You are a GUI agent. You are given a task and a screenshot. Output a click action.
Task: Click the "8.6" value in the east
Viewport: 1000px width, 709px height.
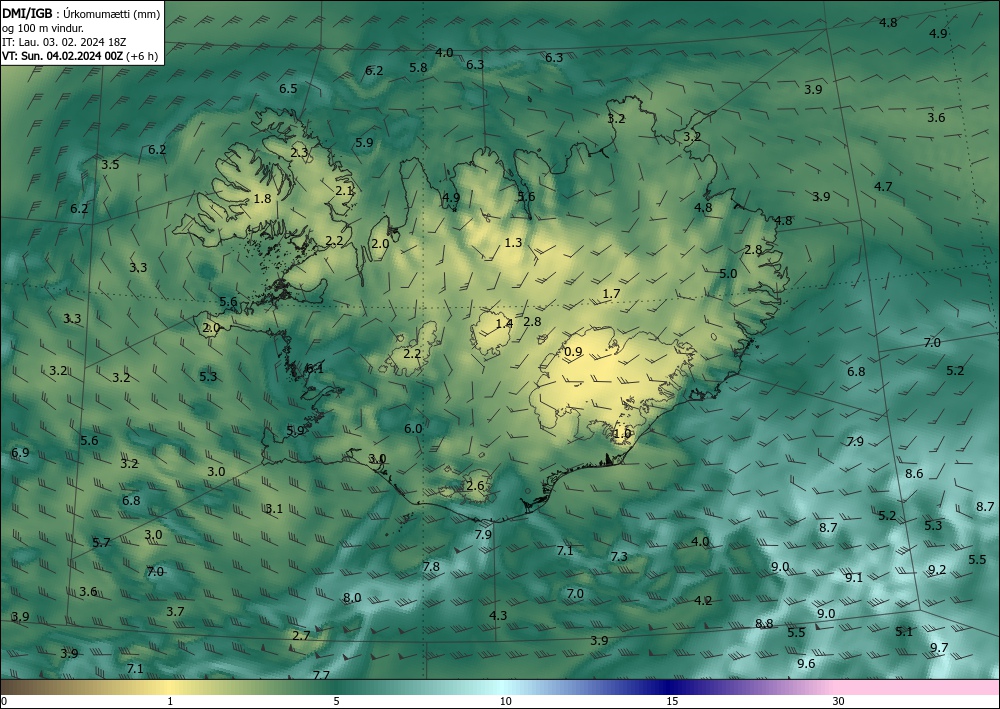[x=914, y=473]
